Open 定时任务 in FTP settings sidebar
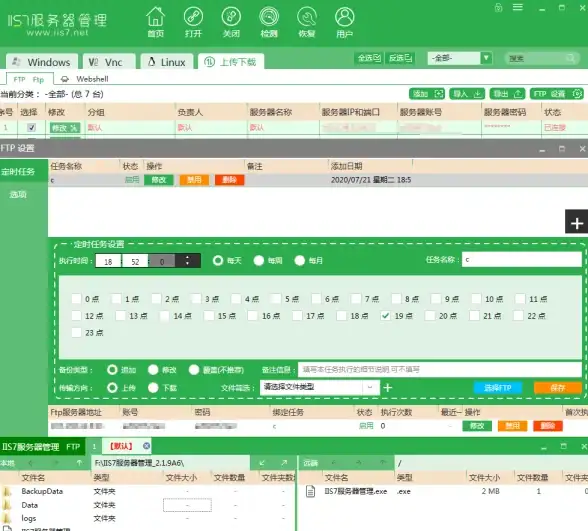Screen dimensions: 588x531 point(24,172)
